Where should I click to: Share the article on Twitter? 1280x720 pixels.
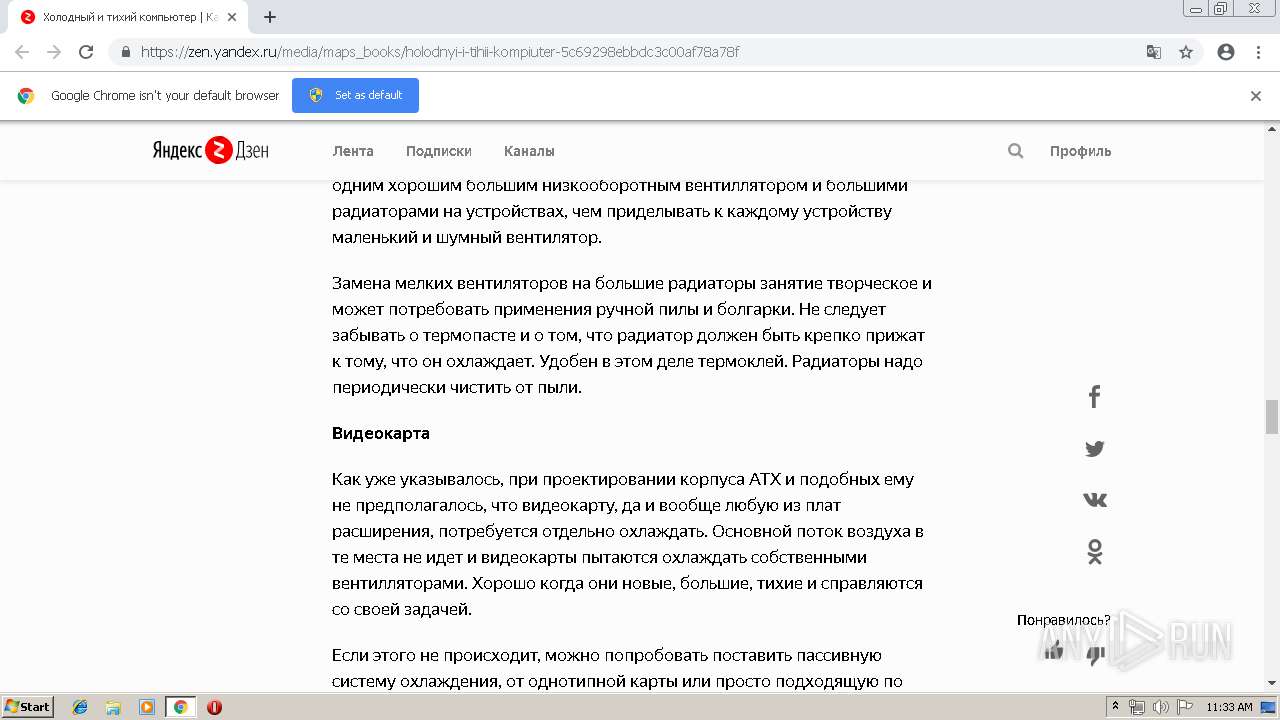tap(1094, 449)
